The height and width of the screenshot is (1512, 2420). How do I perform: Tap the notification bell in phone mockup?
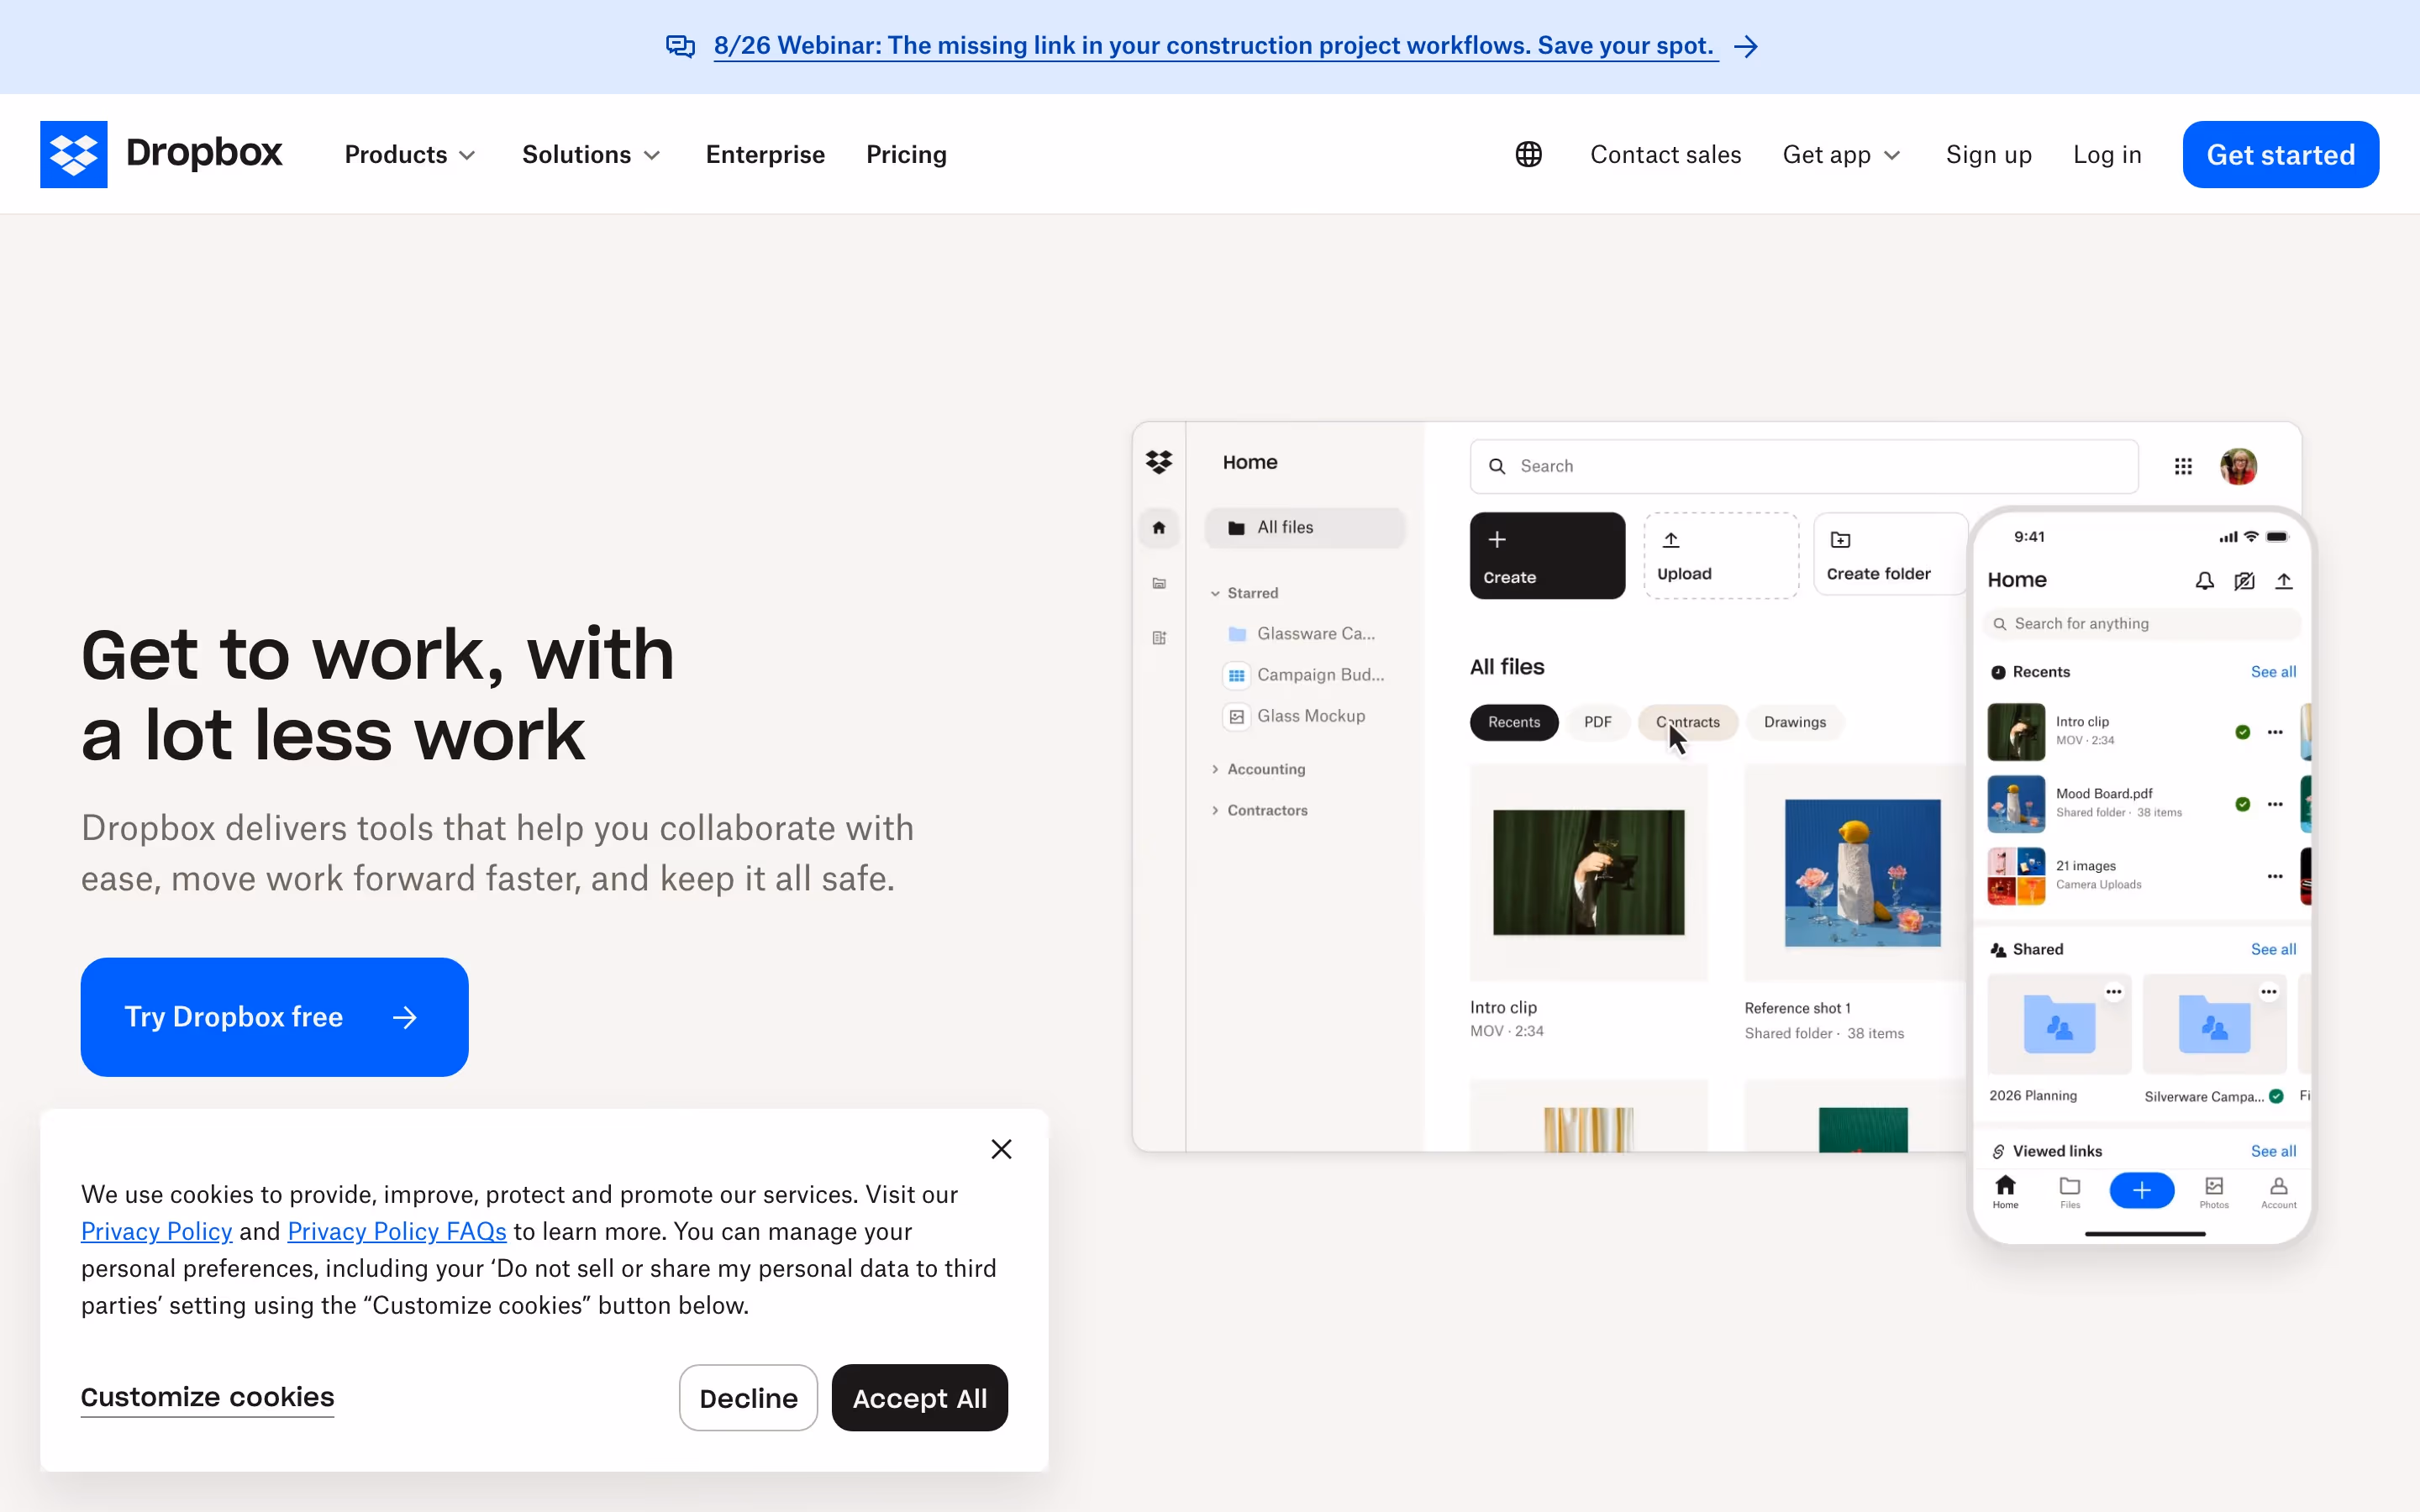pyautogui.click(x=2204, y=581)
